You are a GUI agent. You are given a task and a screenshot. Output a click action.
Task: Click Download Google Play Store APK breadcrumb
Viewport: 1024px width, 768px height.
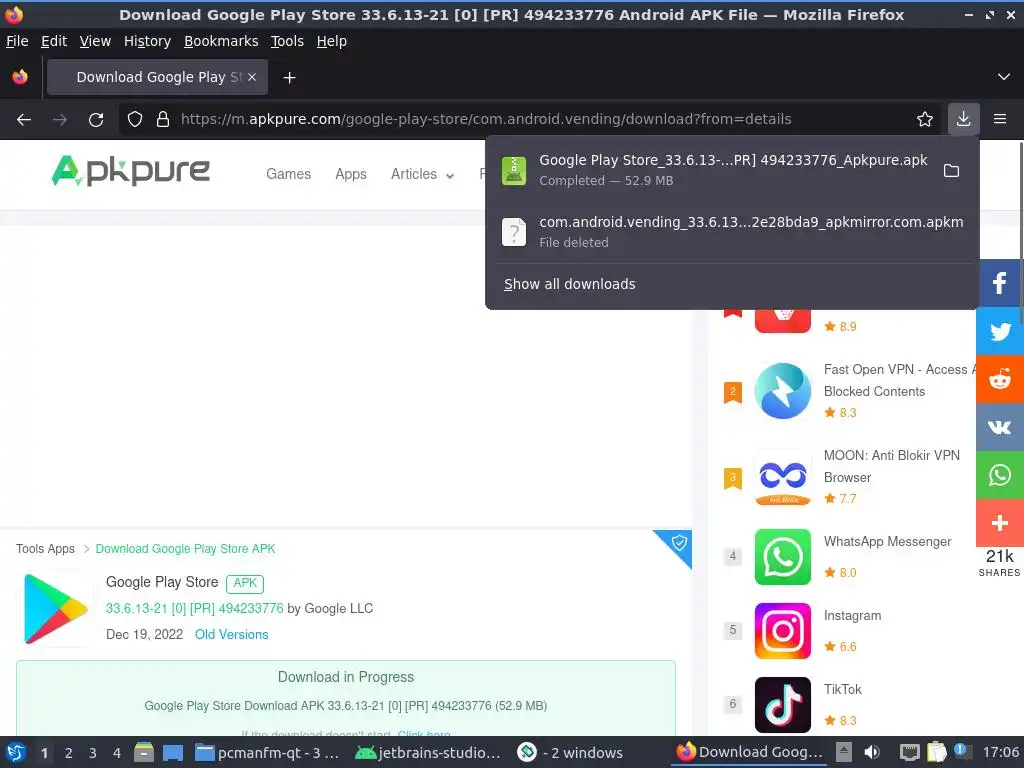tap(185, 549)
